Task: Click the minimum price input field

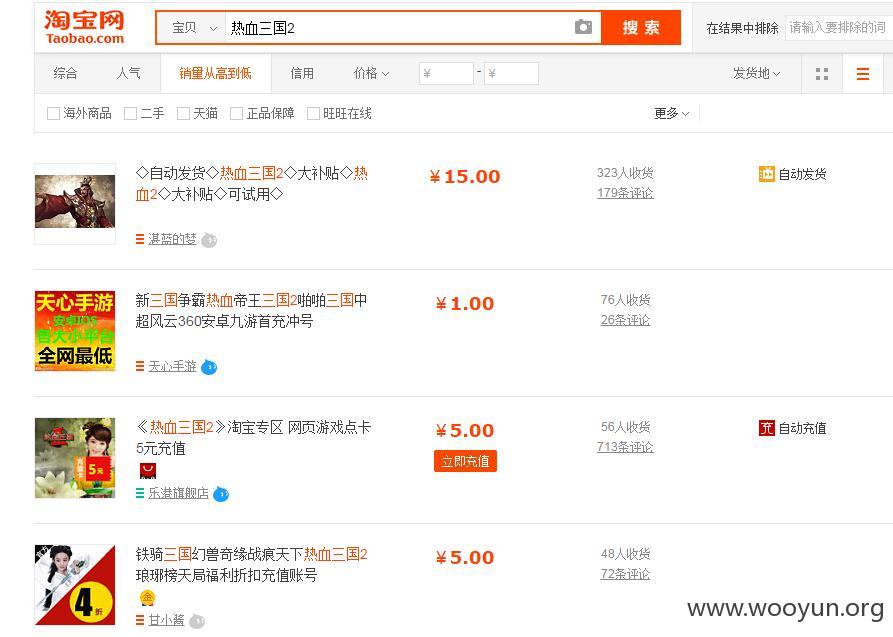Action: click(446, 74)
